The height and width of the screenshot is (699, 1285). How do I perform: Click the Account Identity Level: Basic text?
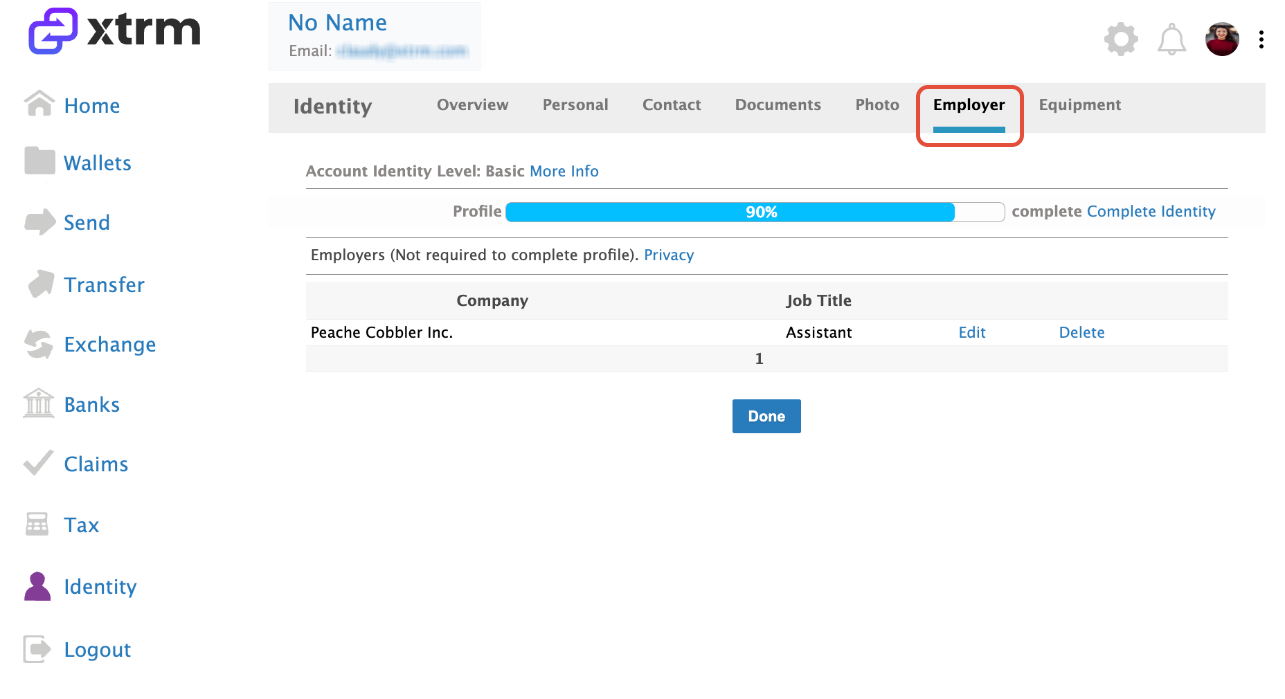click(x=415, y=171)
